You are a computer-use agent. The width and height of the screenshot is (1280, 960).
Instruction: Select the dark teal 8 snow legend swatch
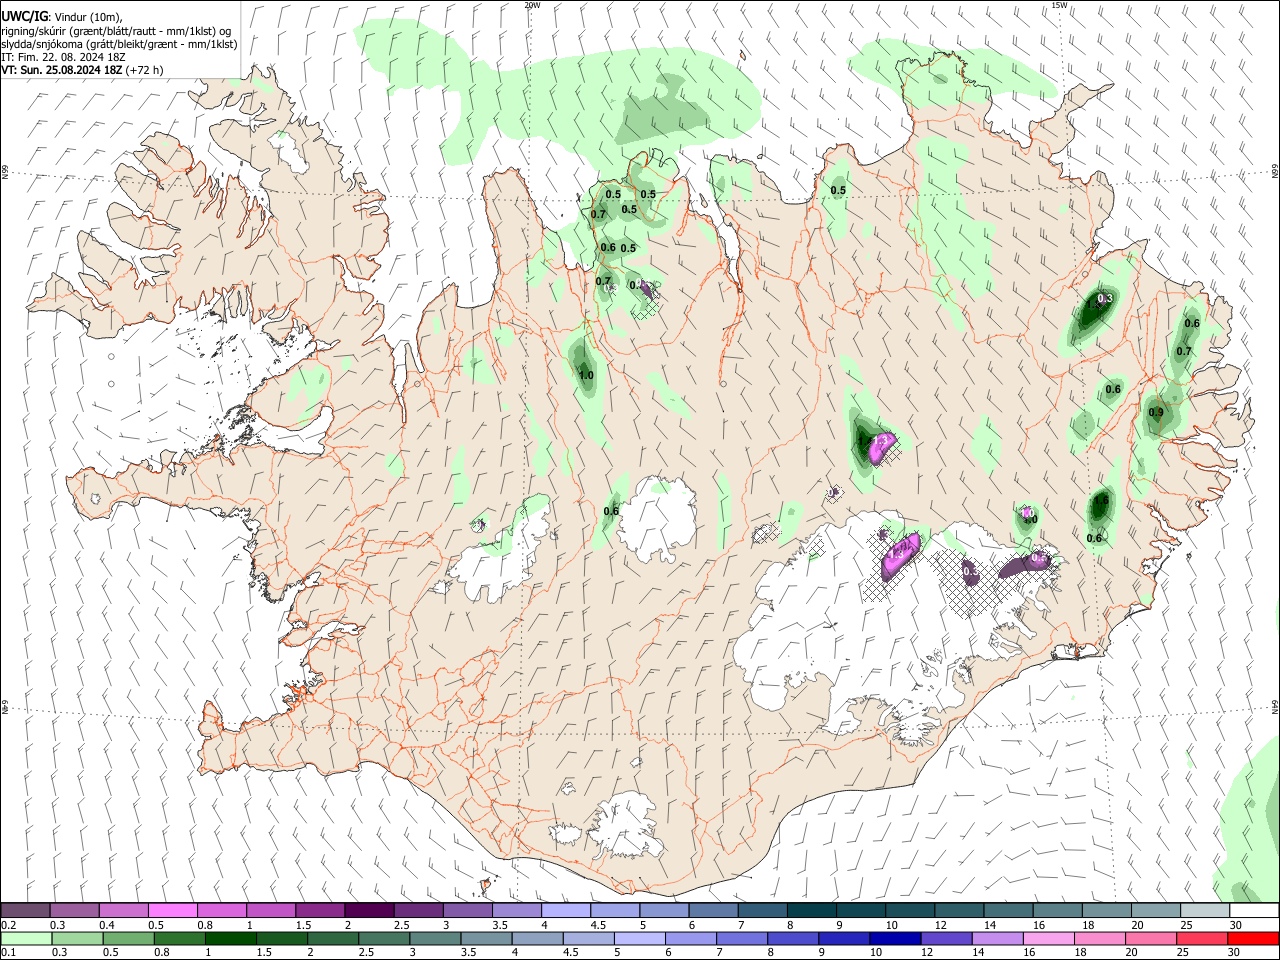tap(812, 911)
